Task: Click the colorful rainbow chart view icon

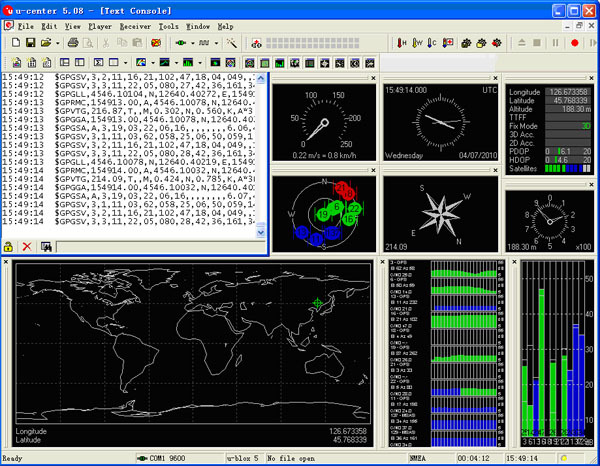Action: pyautogui.click(x=141, y=62)
